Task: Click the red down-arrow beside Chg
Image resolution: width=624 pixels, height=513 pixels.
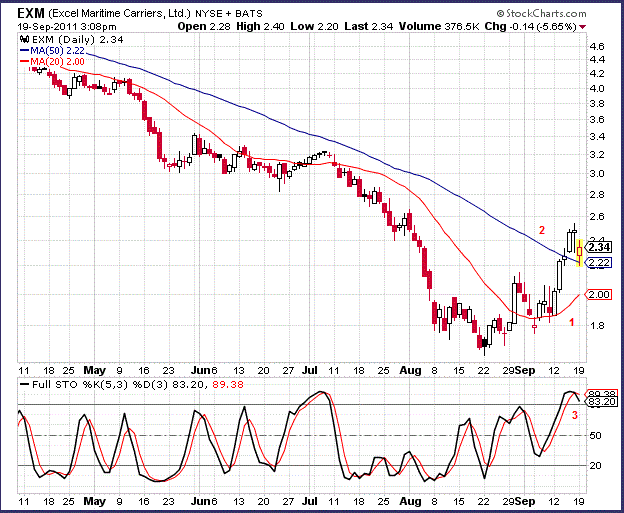Action: point(583,27)
